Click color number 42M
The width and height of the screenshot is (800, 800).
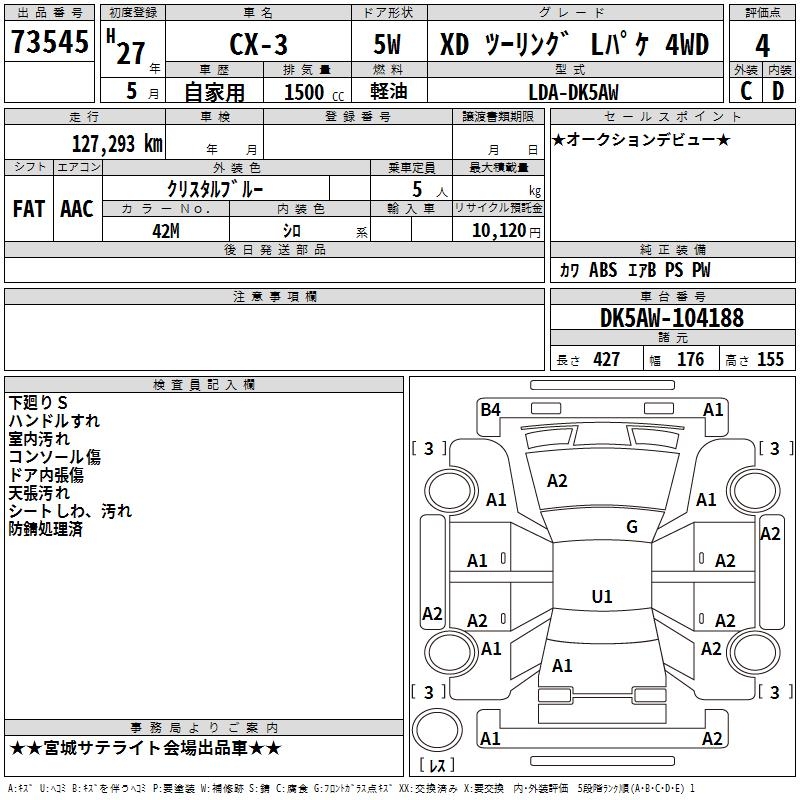[x=166, y=231]
